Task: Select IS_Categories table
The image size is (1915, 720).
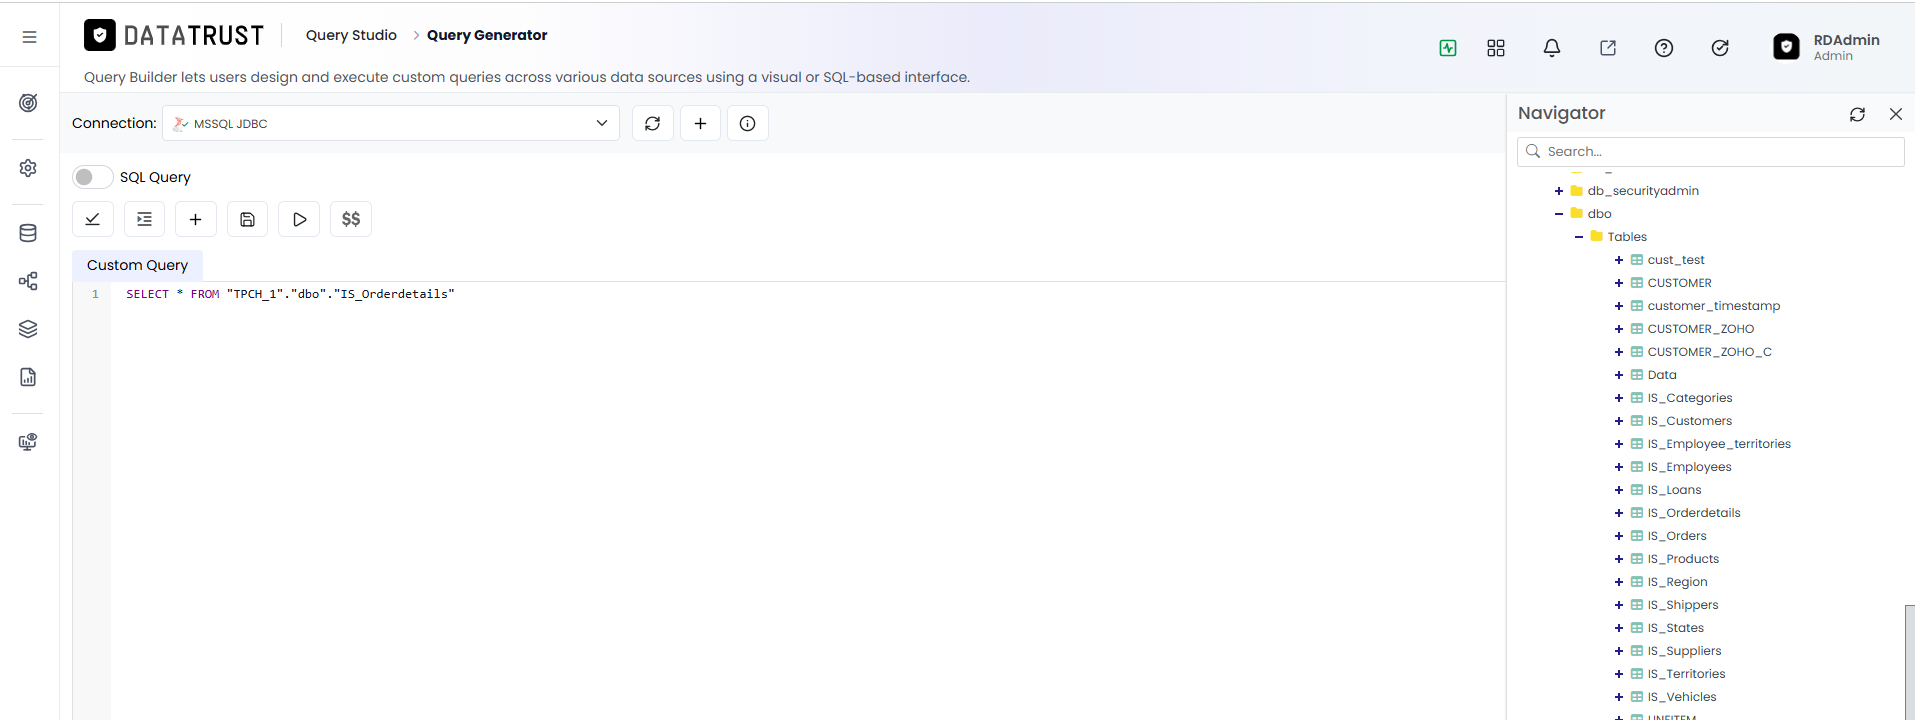Action: click(1690, 398)
